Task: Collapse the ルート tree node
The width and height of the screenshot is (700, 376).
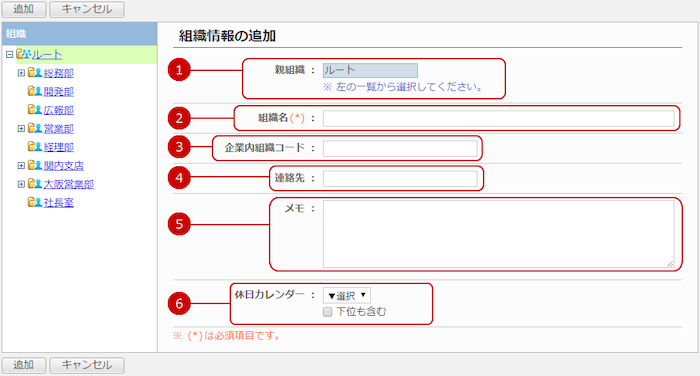Action: tap(9, 54)
